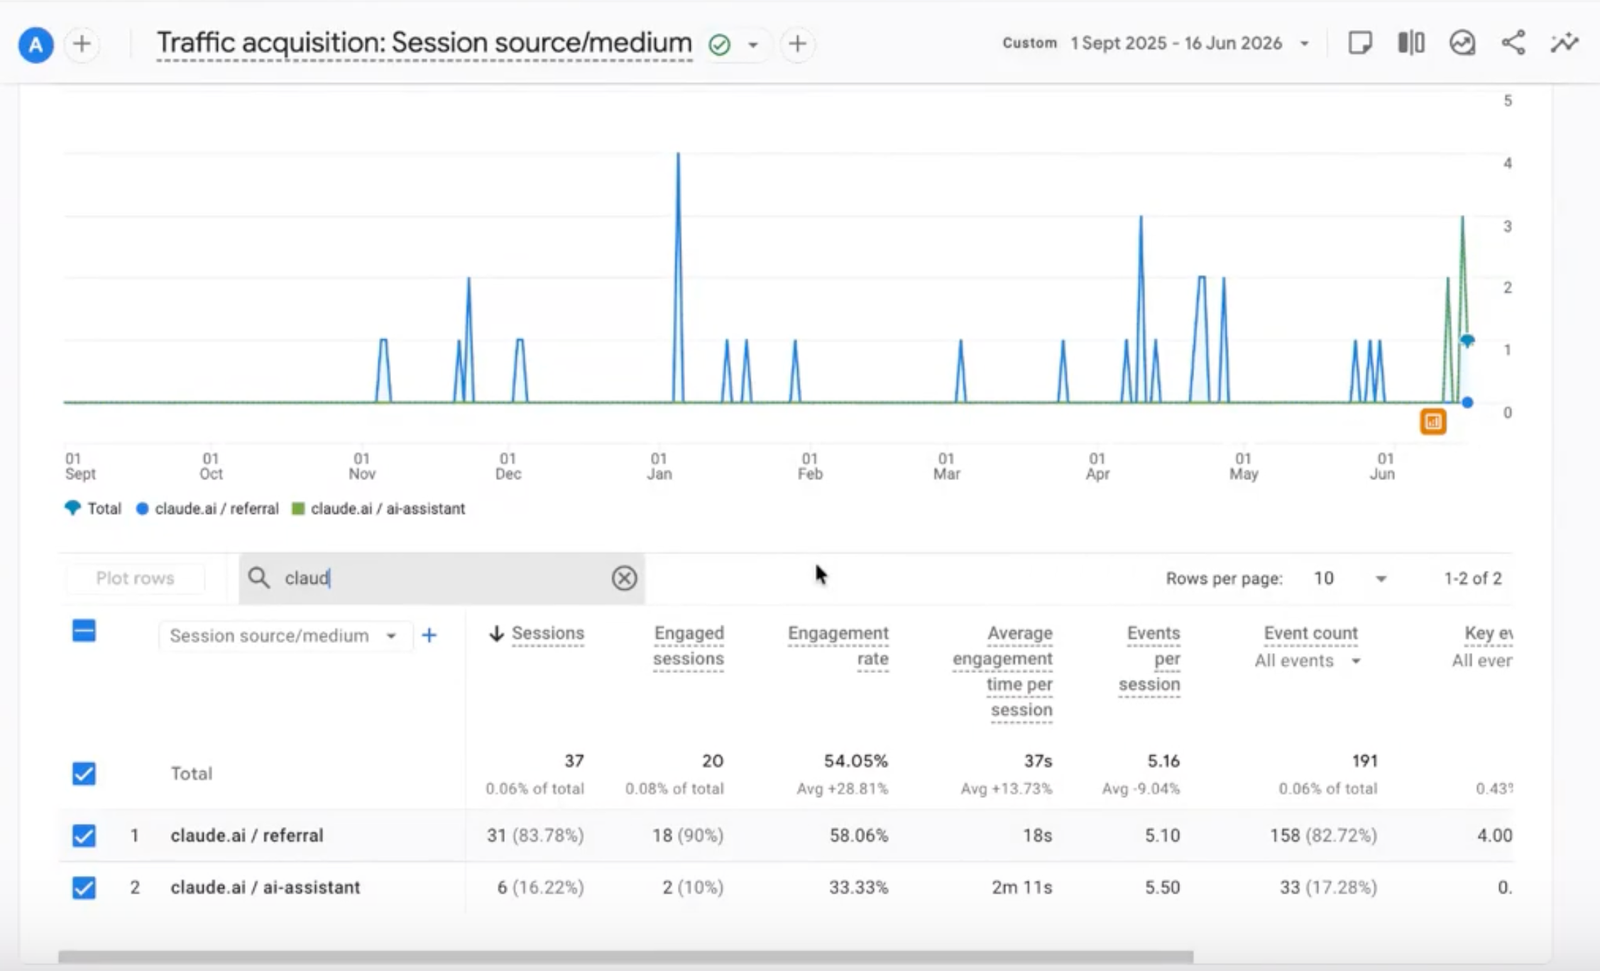Add a secondary dimension with blue plus
Screen dimensions: 1600x971
point(429,636)
